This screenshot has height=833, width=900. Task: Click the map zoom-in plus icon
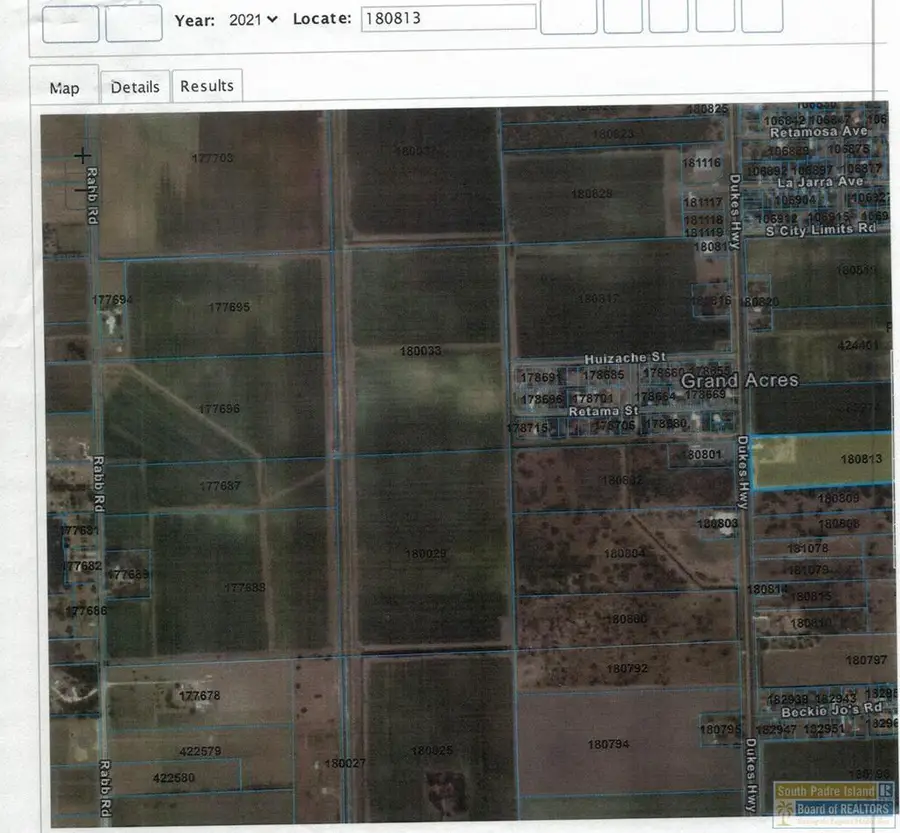pos(82,155)
